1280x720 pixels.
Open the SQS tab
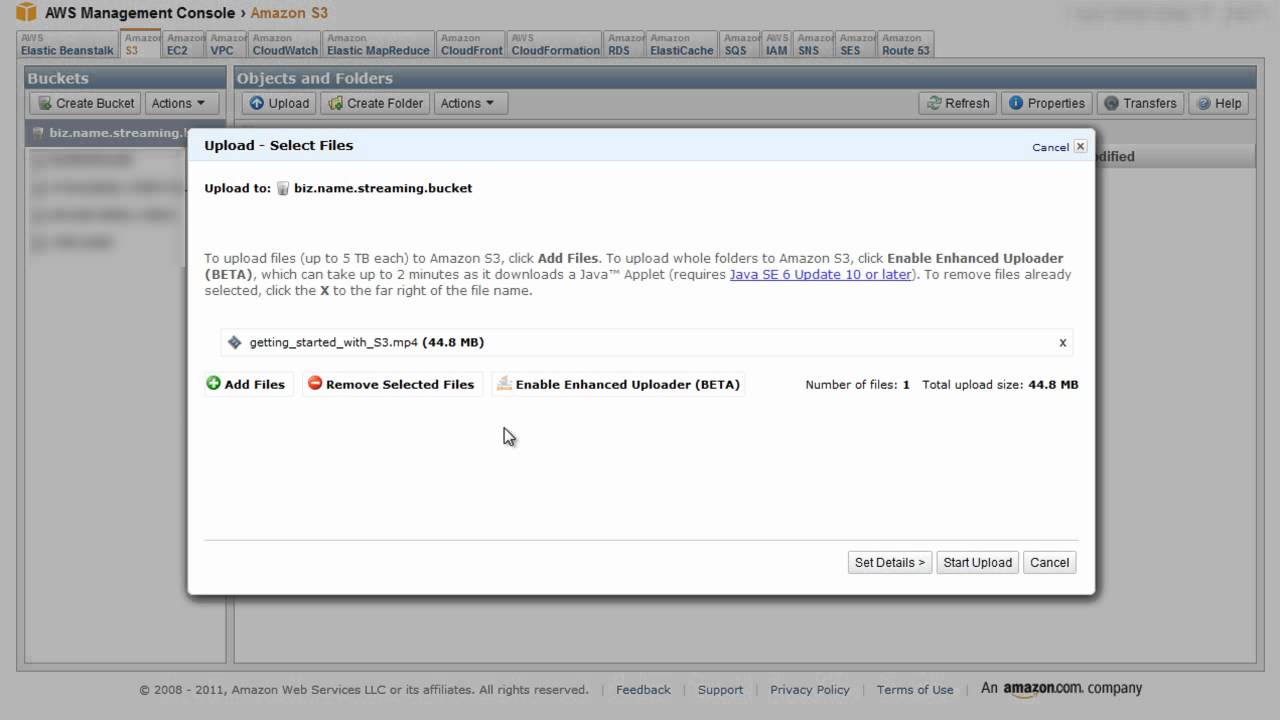click(x=741, y=45)
